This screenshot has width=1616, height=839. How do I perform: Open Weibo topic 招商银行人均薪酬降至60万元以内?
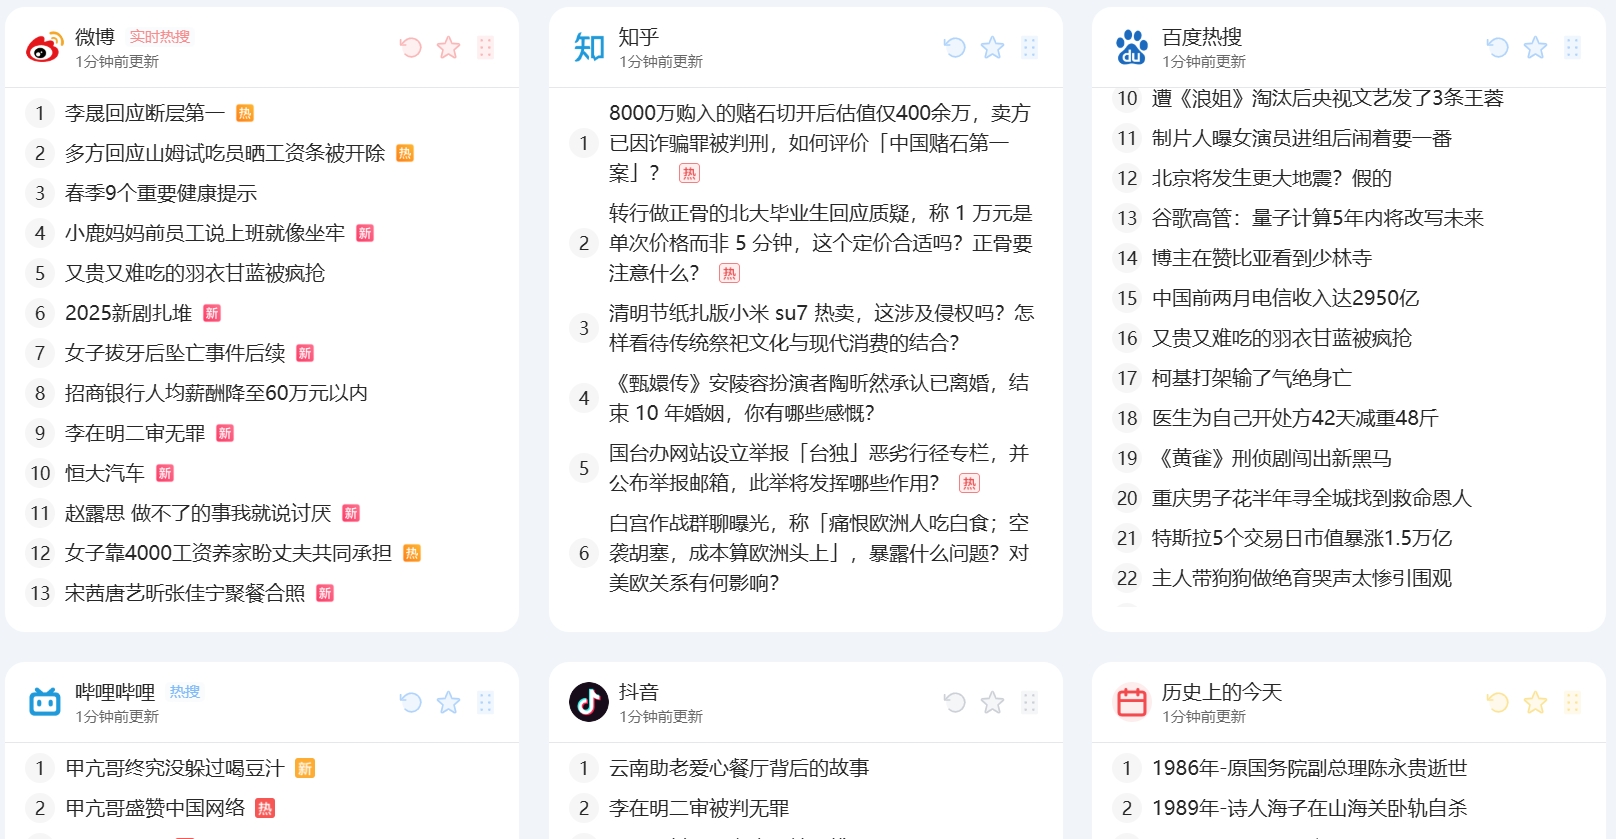pos(216,393)
